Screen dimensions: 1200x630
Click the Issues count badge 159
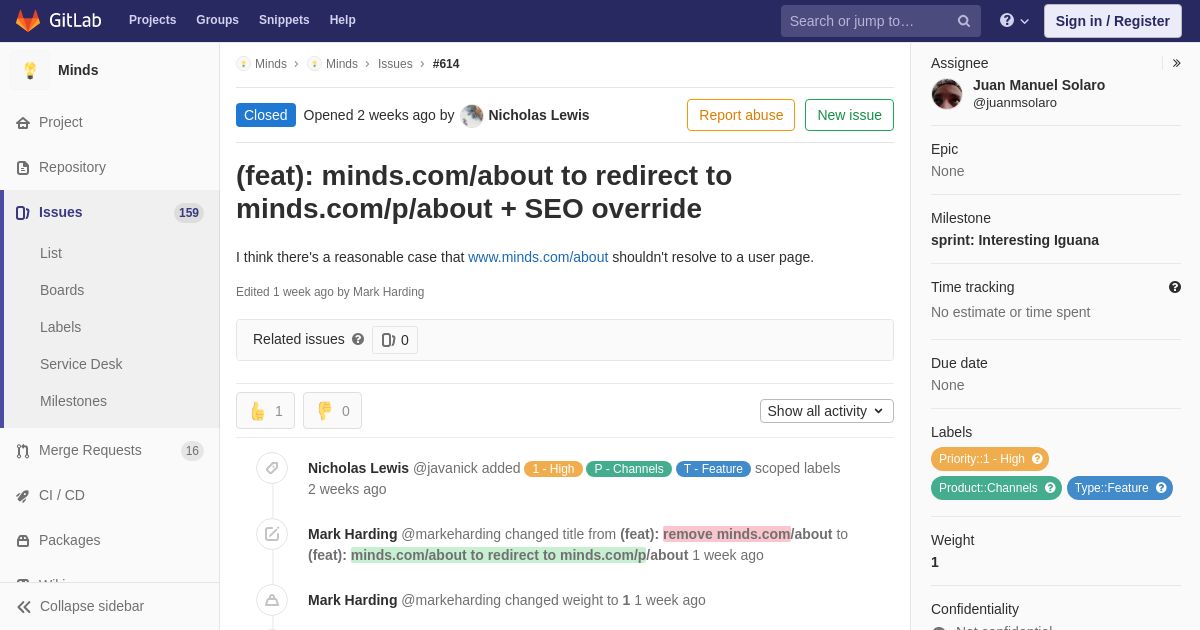point(189,213)
